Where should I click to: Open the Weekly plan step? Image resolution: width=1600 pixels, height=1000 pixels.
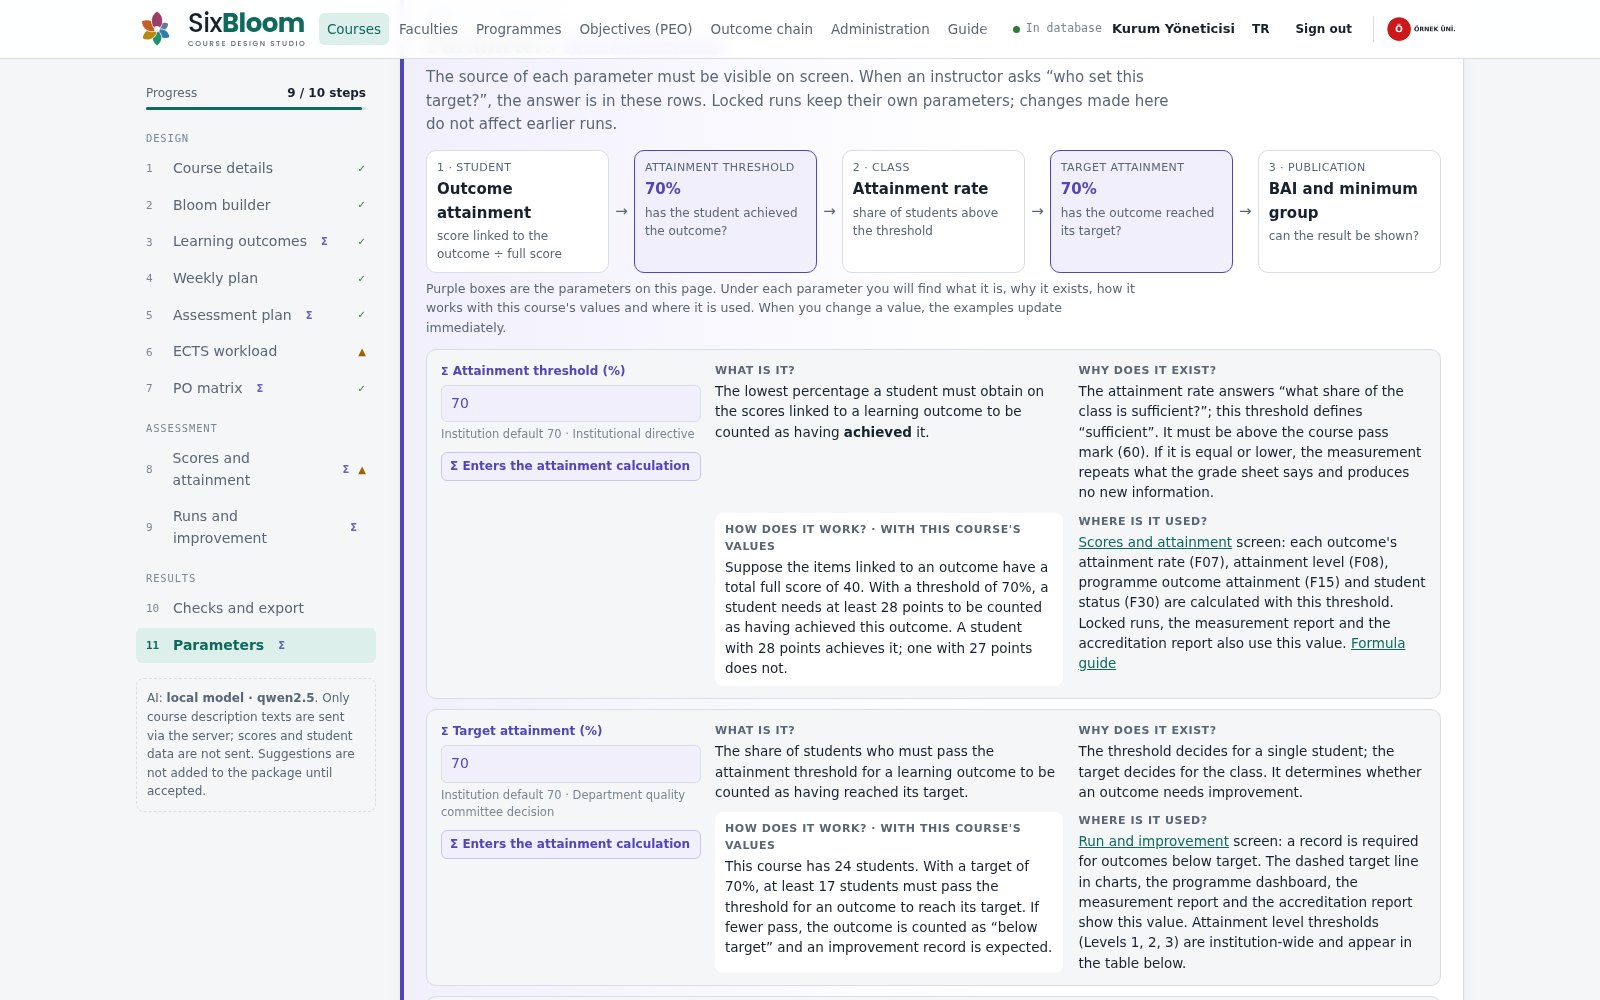[x=256, y=278]
